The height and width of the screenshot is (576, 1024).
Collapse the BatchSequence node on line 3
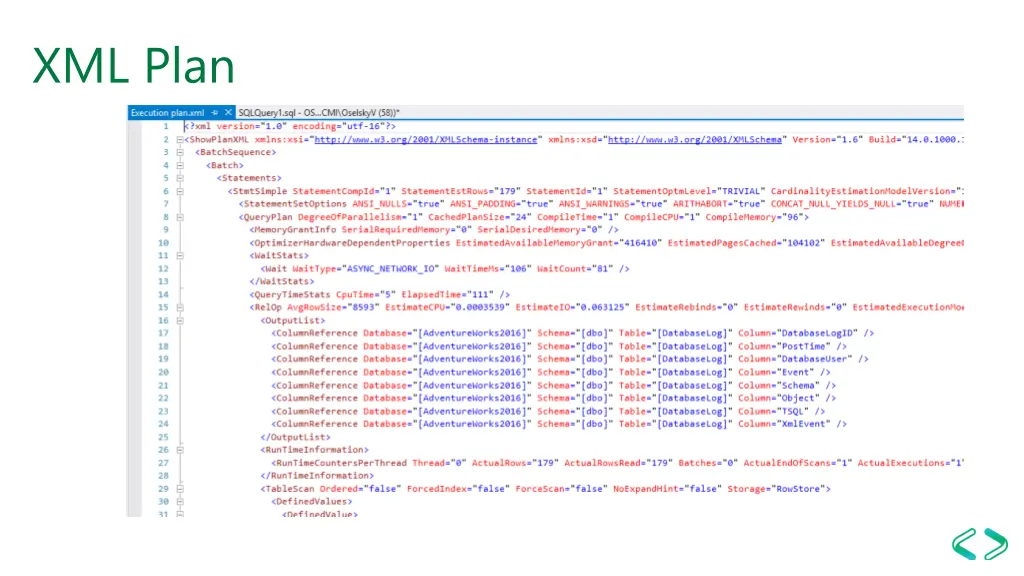tap(179, 153)
